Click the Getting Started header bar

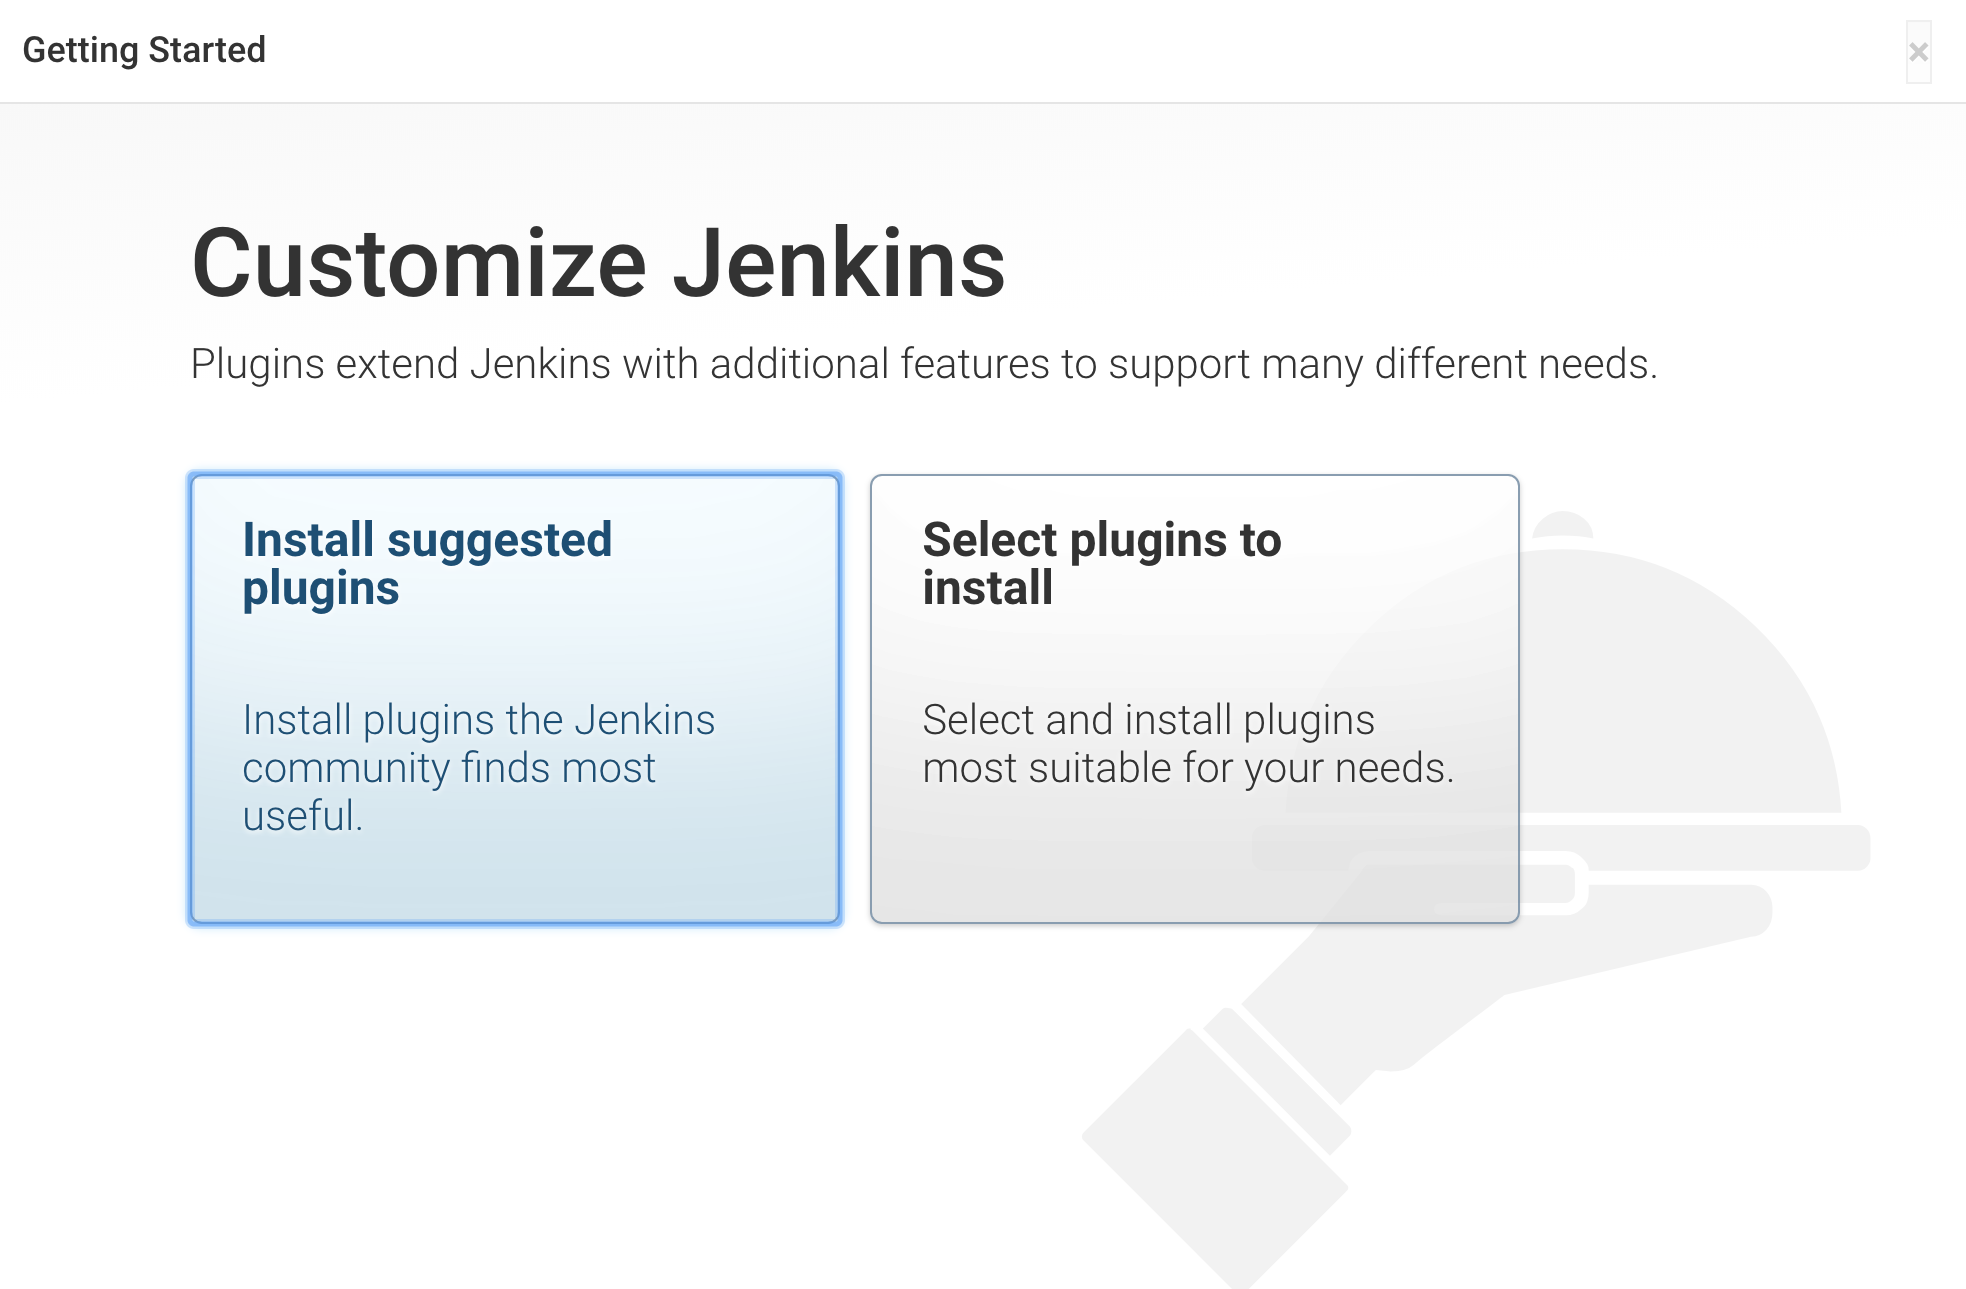tap(900, 49)
